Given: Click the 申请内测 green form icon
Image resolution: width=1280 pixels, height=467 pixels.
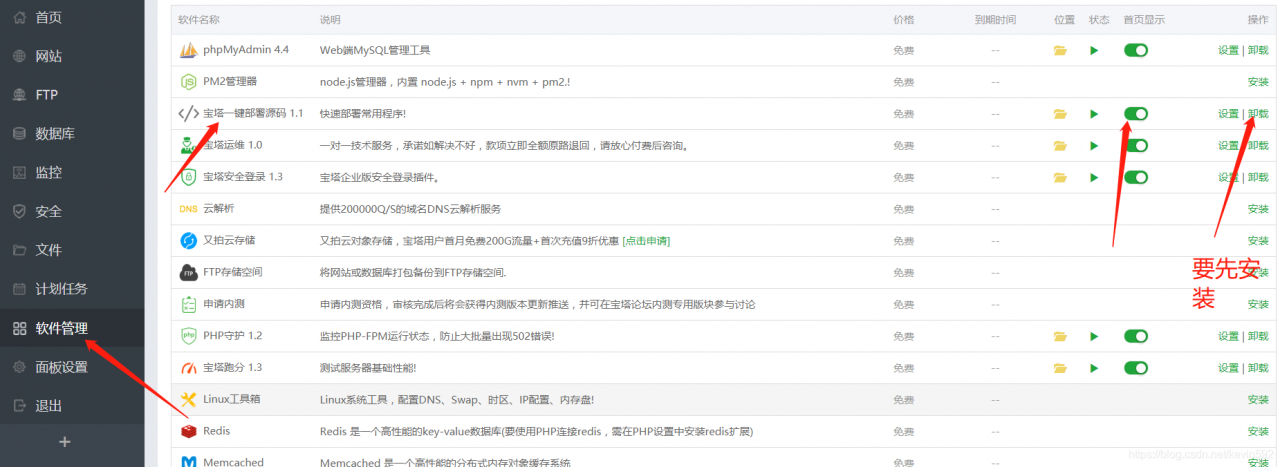Looking at the screenshot, I should point(188,304).
